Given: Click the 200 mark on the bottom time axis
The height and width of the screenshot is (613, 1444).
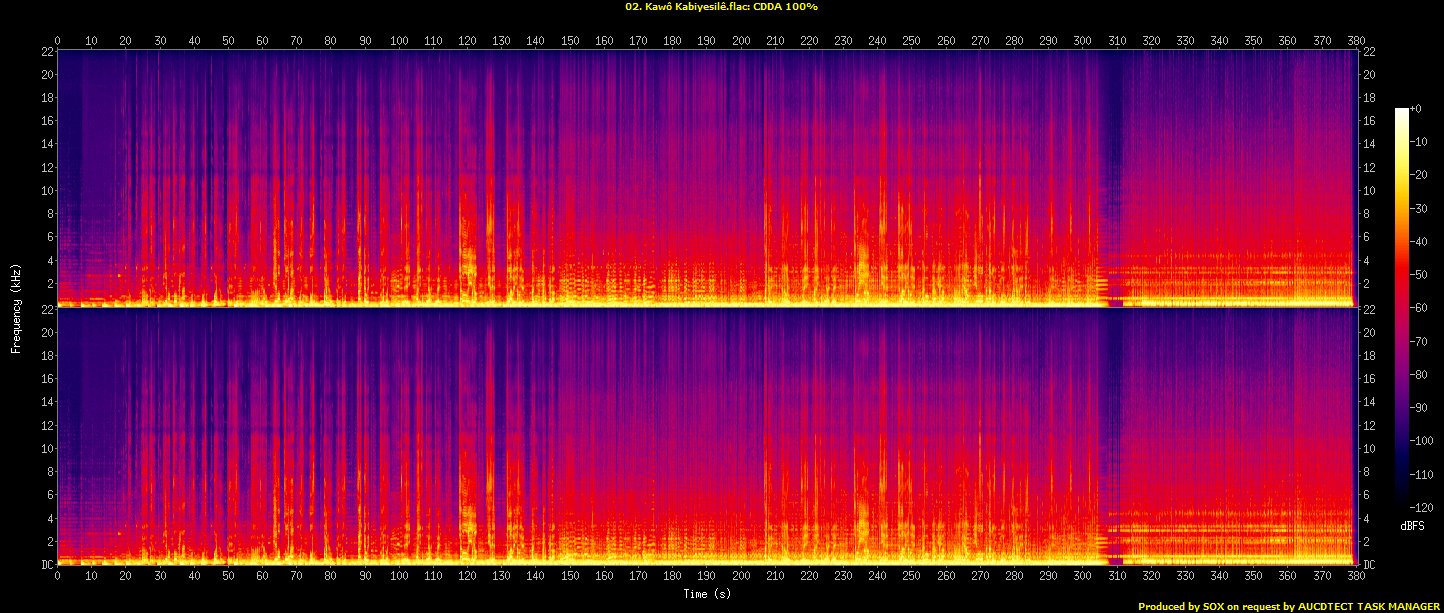Looking at the screenshot, I should coord(741,577).
